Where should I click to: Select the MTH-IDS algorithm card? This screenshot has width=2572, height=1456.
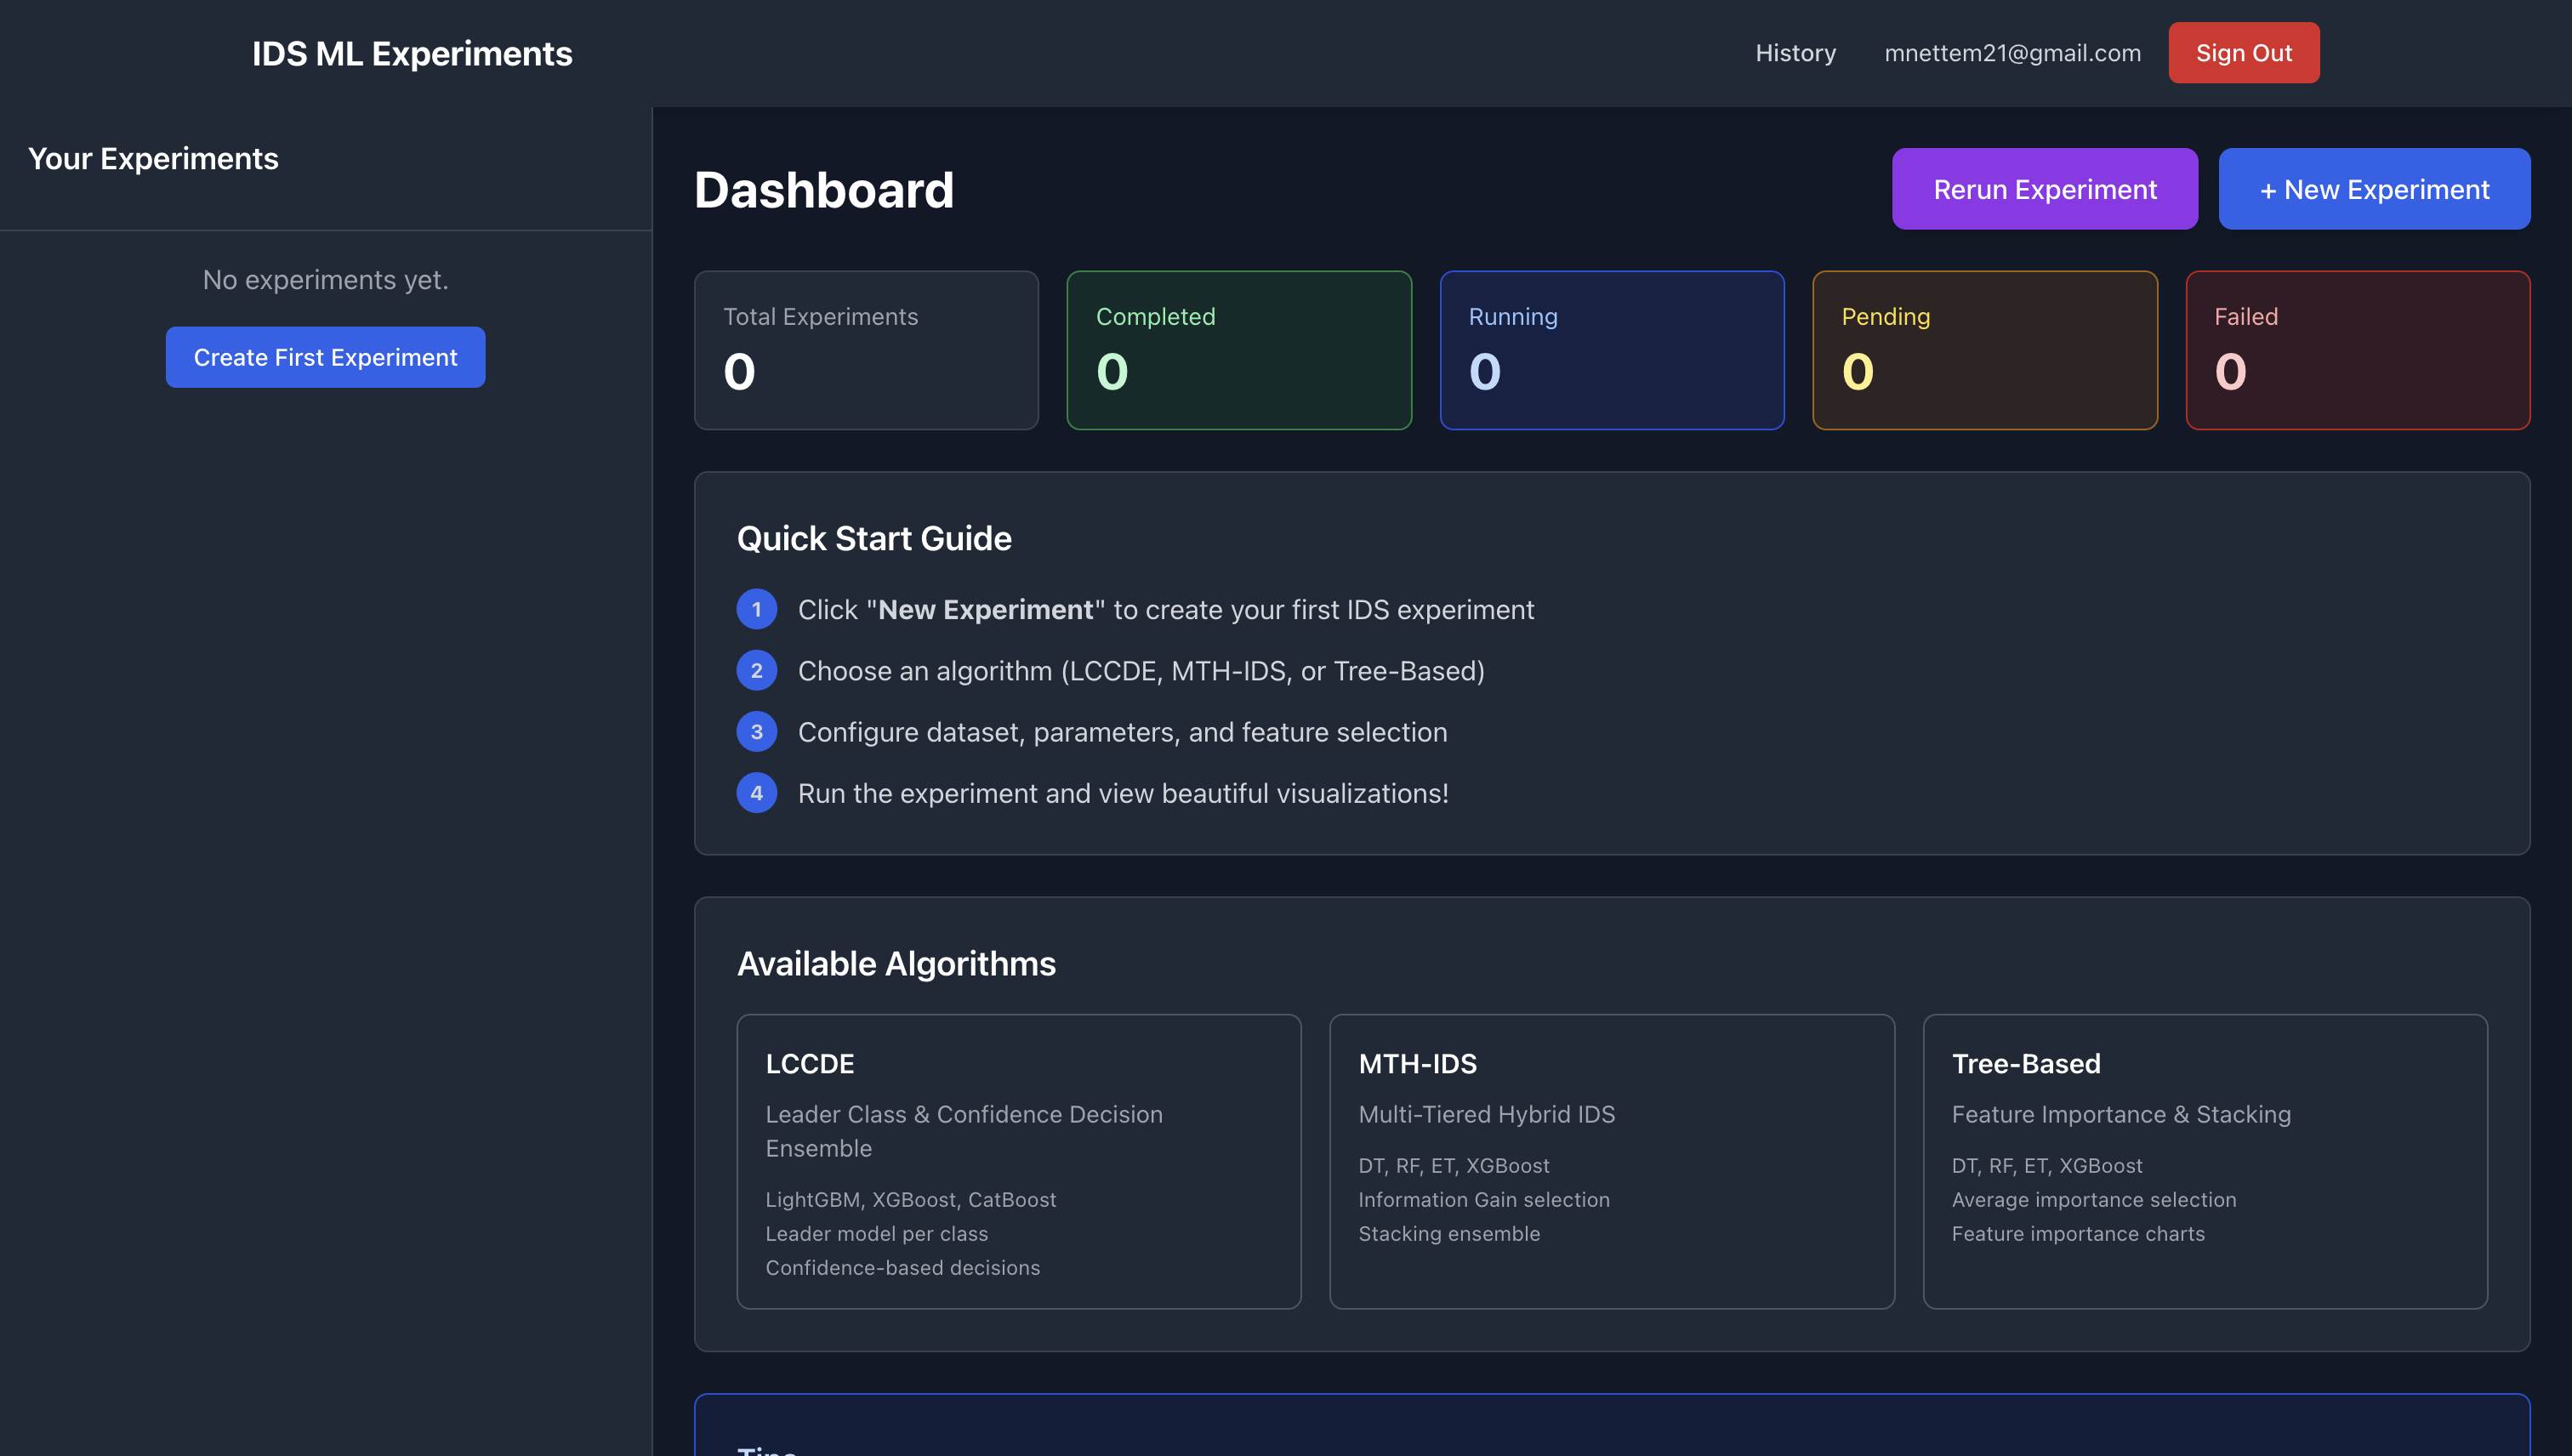point(1611,1160)
